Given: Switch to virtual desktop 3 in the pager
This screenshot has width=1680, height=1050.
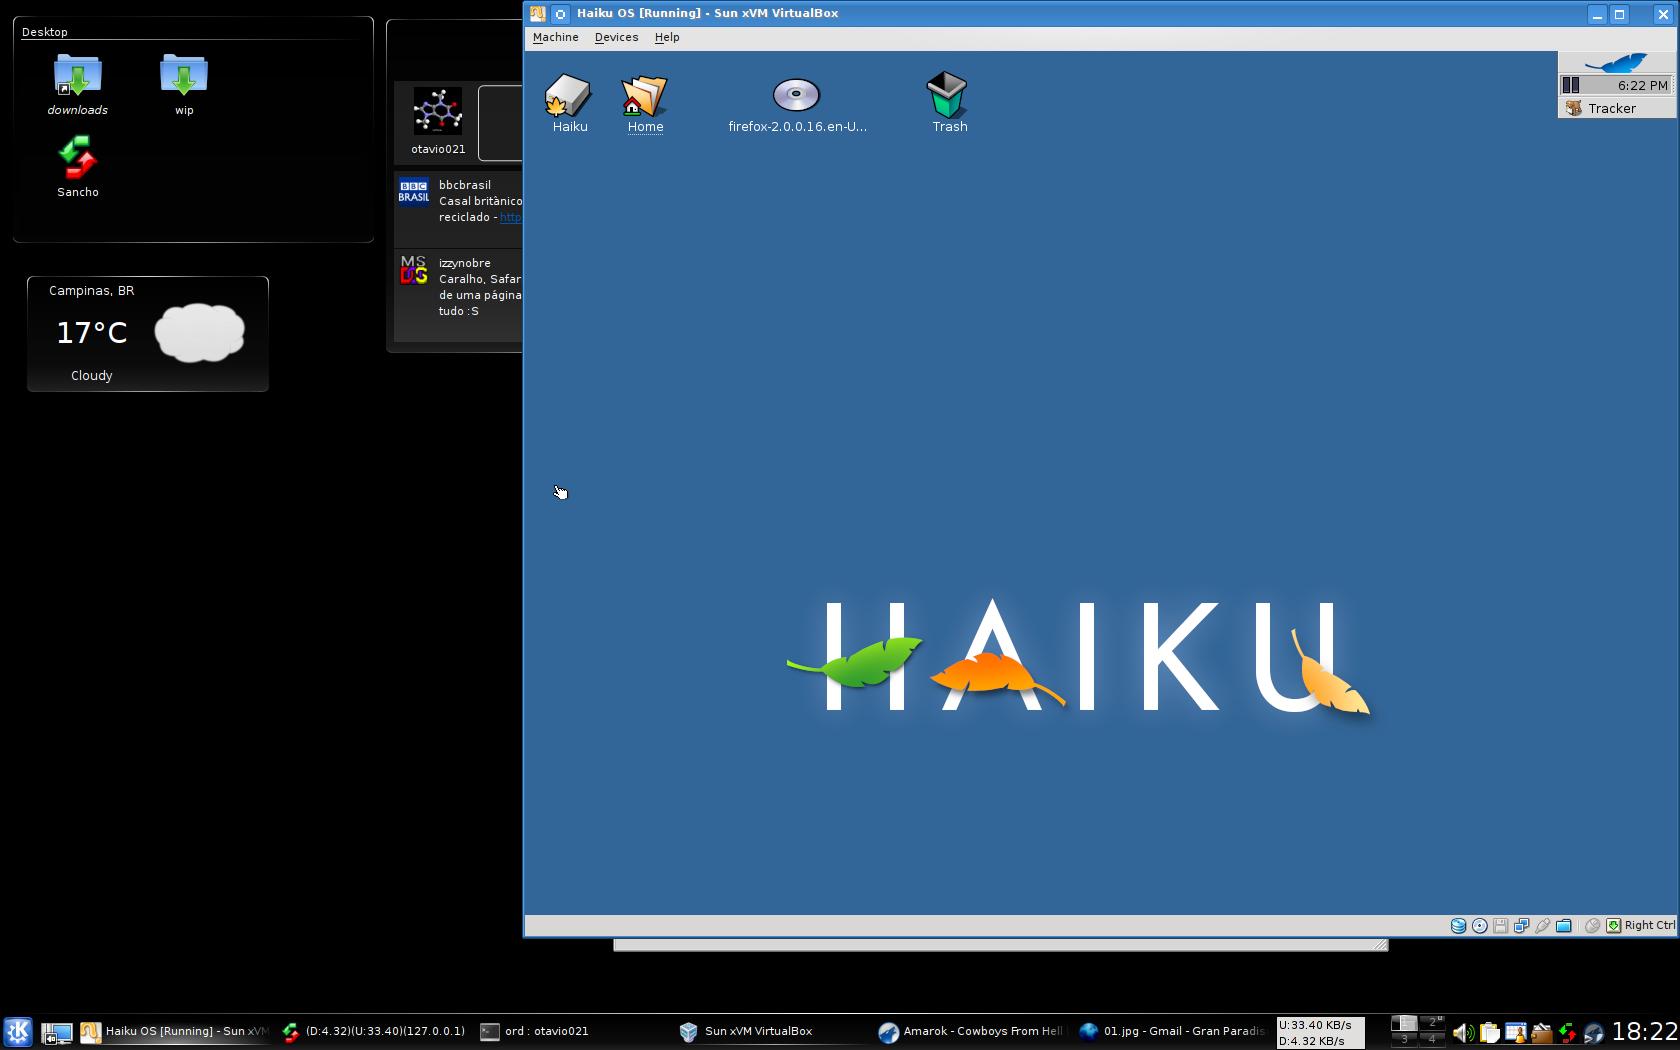Looking at the screenshot, I should point(1404,1039).
